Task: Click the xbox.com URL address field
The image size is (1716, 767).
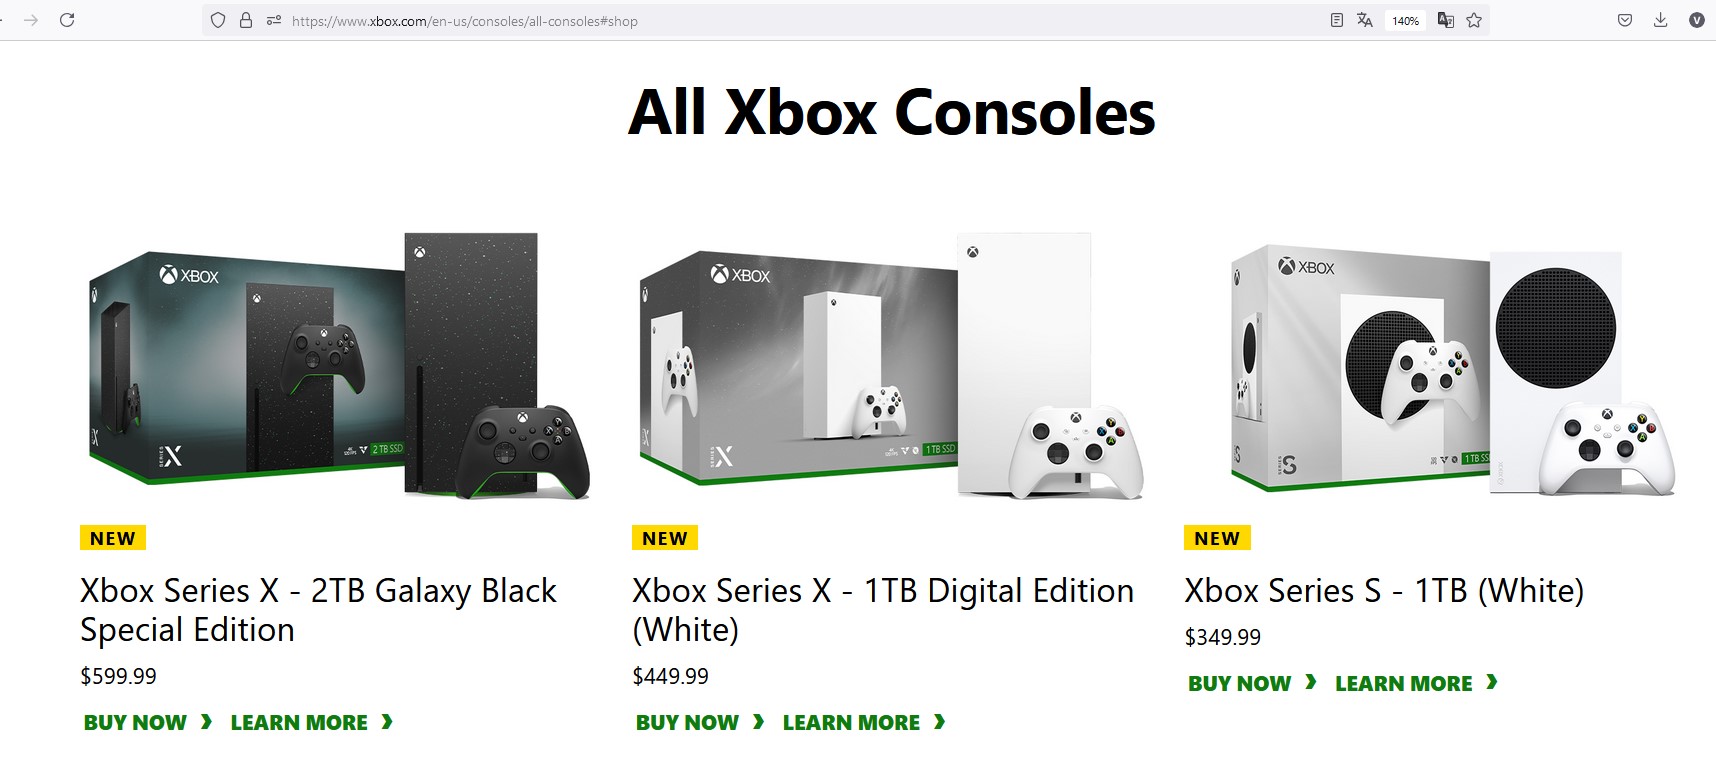Action: (x=700, y=21)
